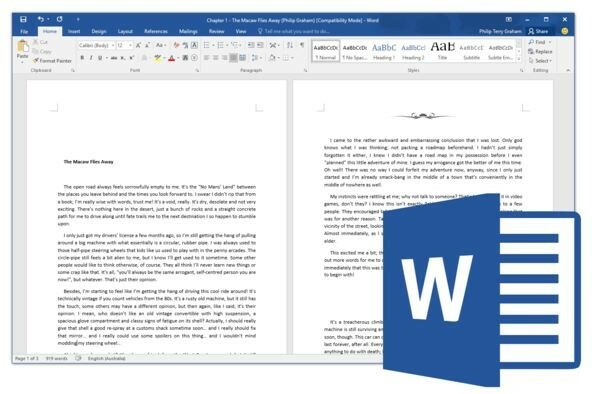The width and height of the screenshot is (592, 394).
Task: Open the smiley feedback icon
Action: pos(565,31)
